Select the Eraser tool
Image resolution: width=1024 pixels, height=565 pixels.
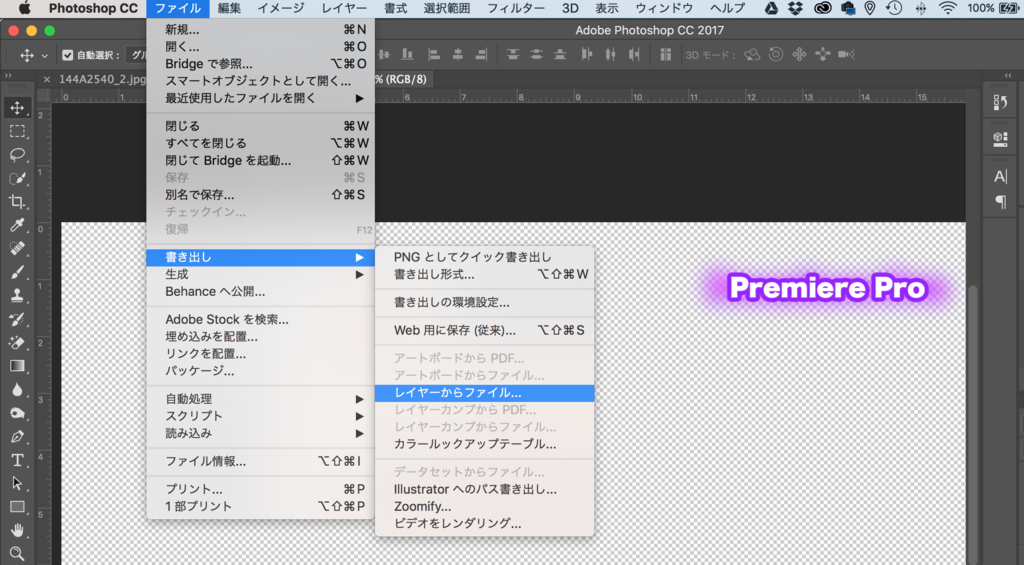point(18,343)
